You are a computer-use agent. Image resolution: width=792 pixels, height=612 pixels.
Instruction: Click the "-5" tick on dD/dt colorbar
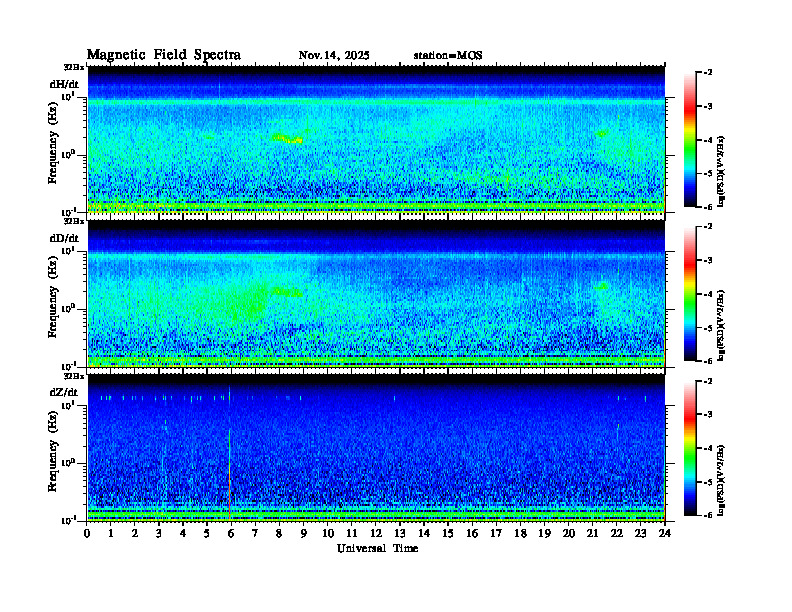[708, 328]
